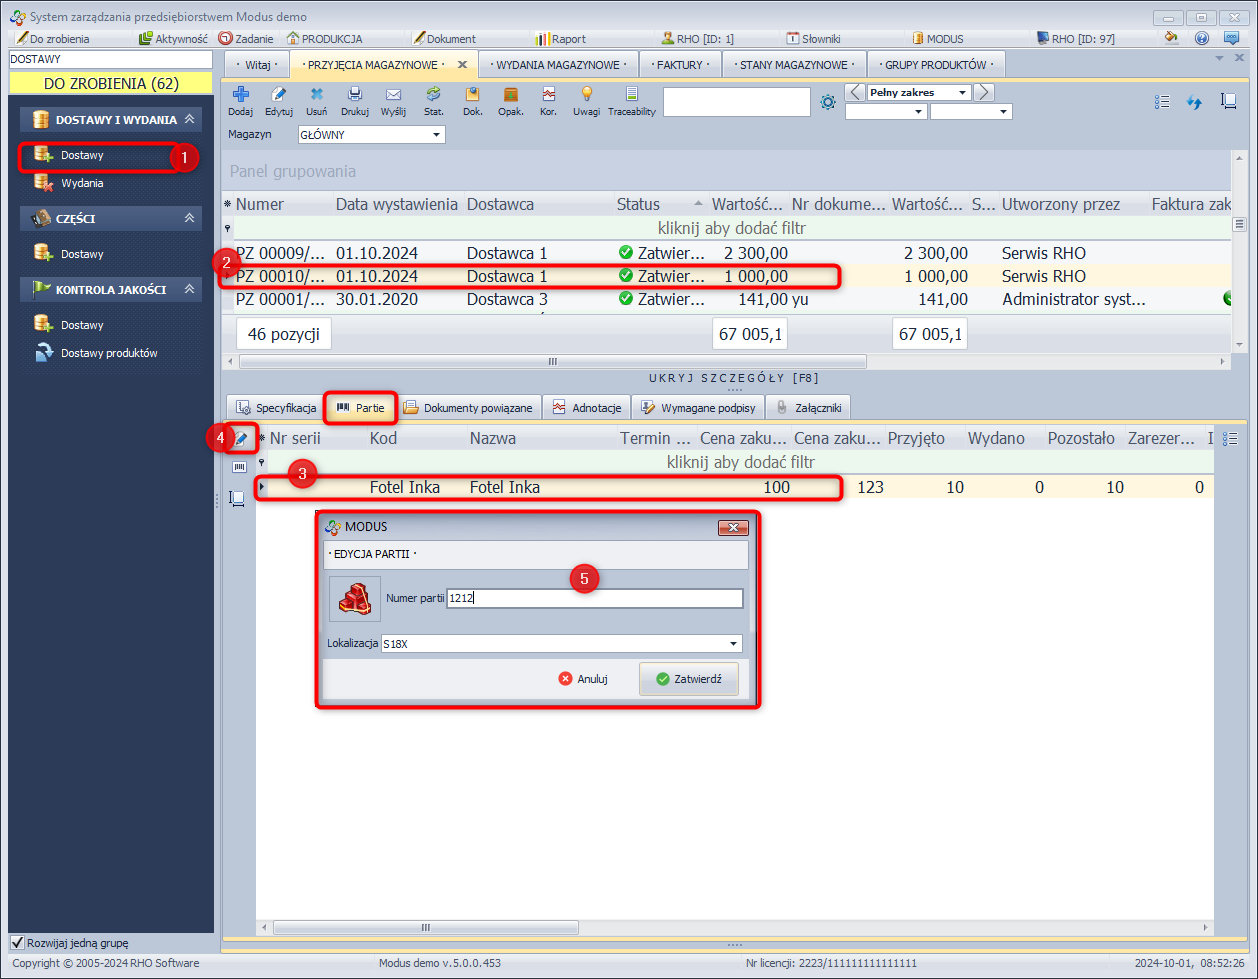The image size is (1258, 979).
Task: Open the Pełny zakres date range dropdown
Action: coord(962,92)
